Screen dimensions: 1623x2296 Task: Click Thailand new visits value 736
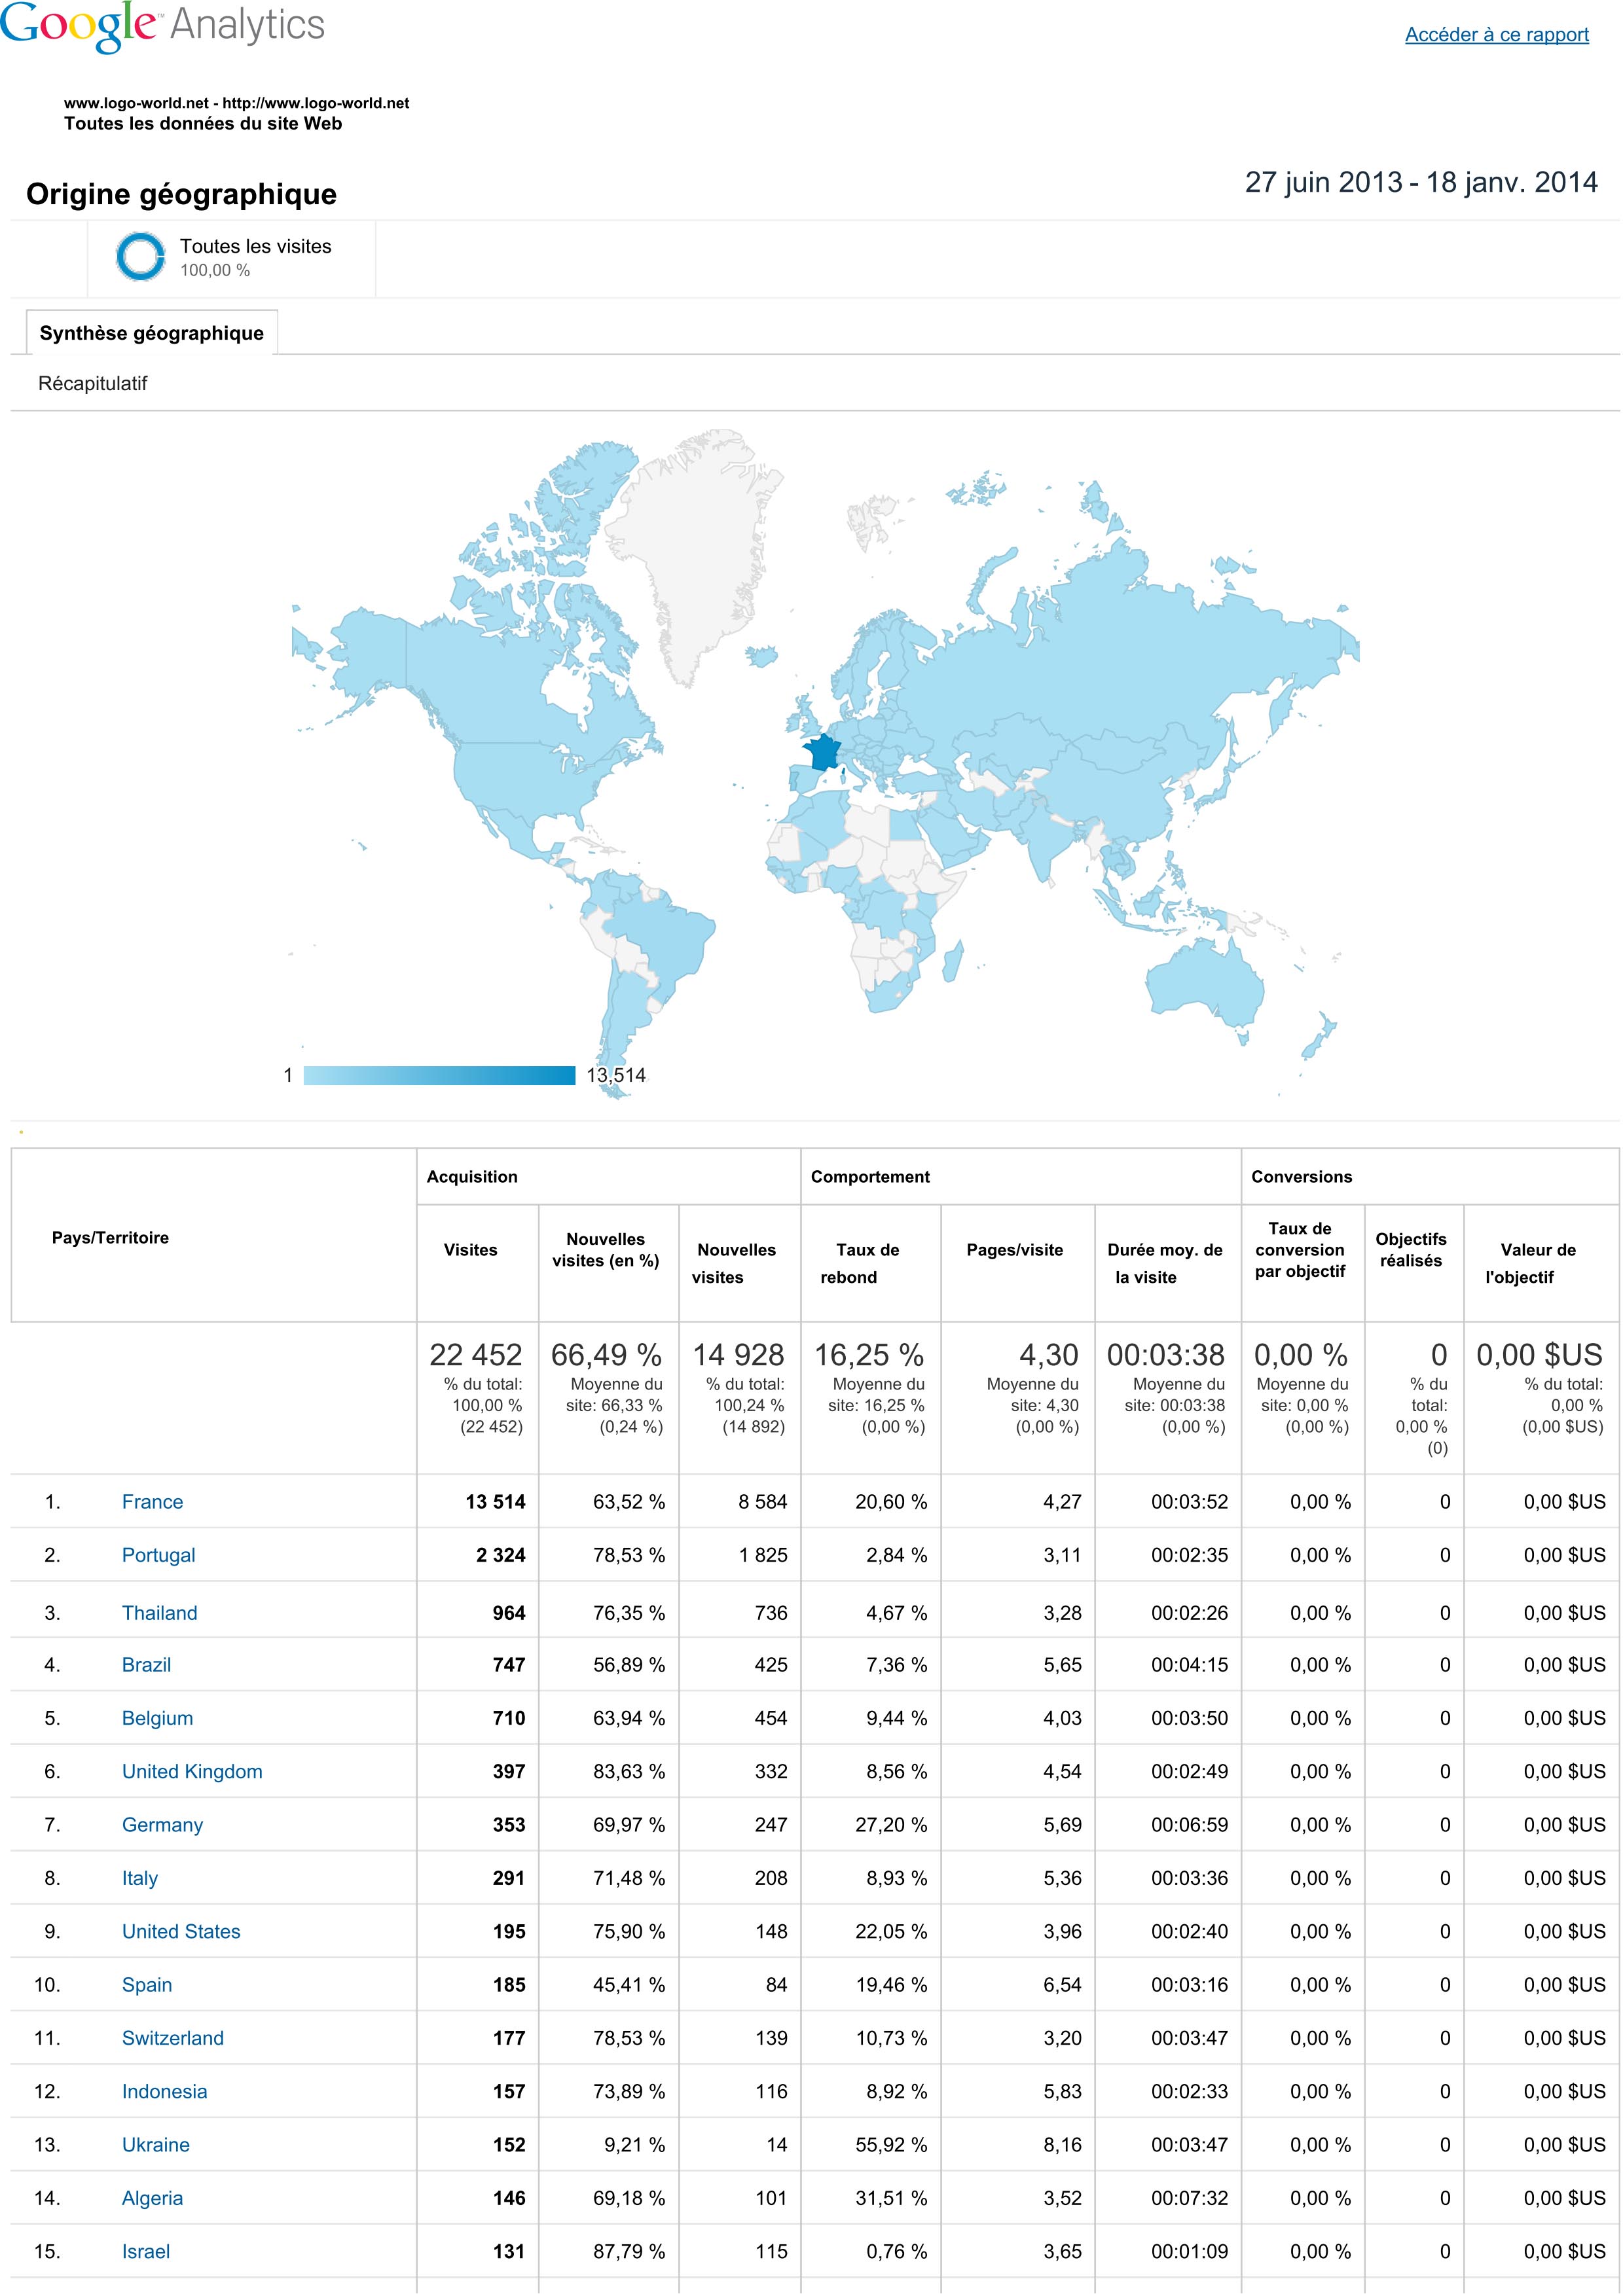pyautogui.click(x=771, y=1613)
